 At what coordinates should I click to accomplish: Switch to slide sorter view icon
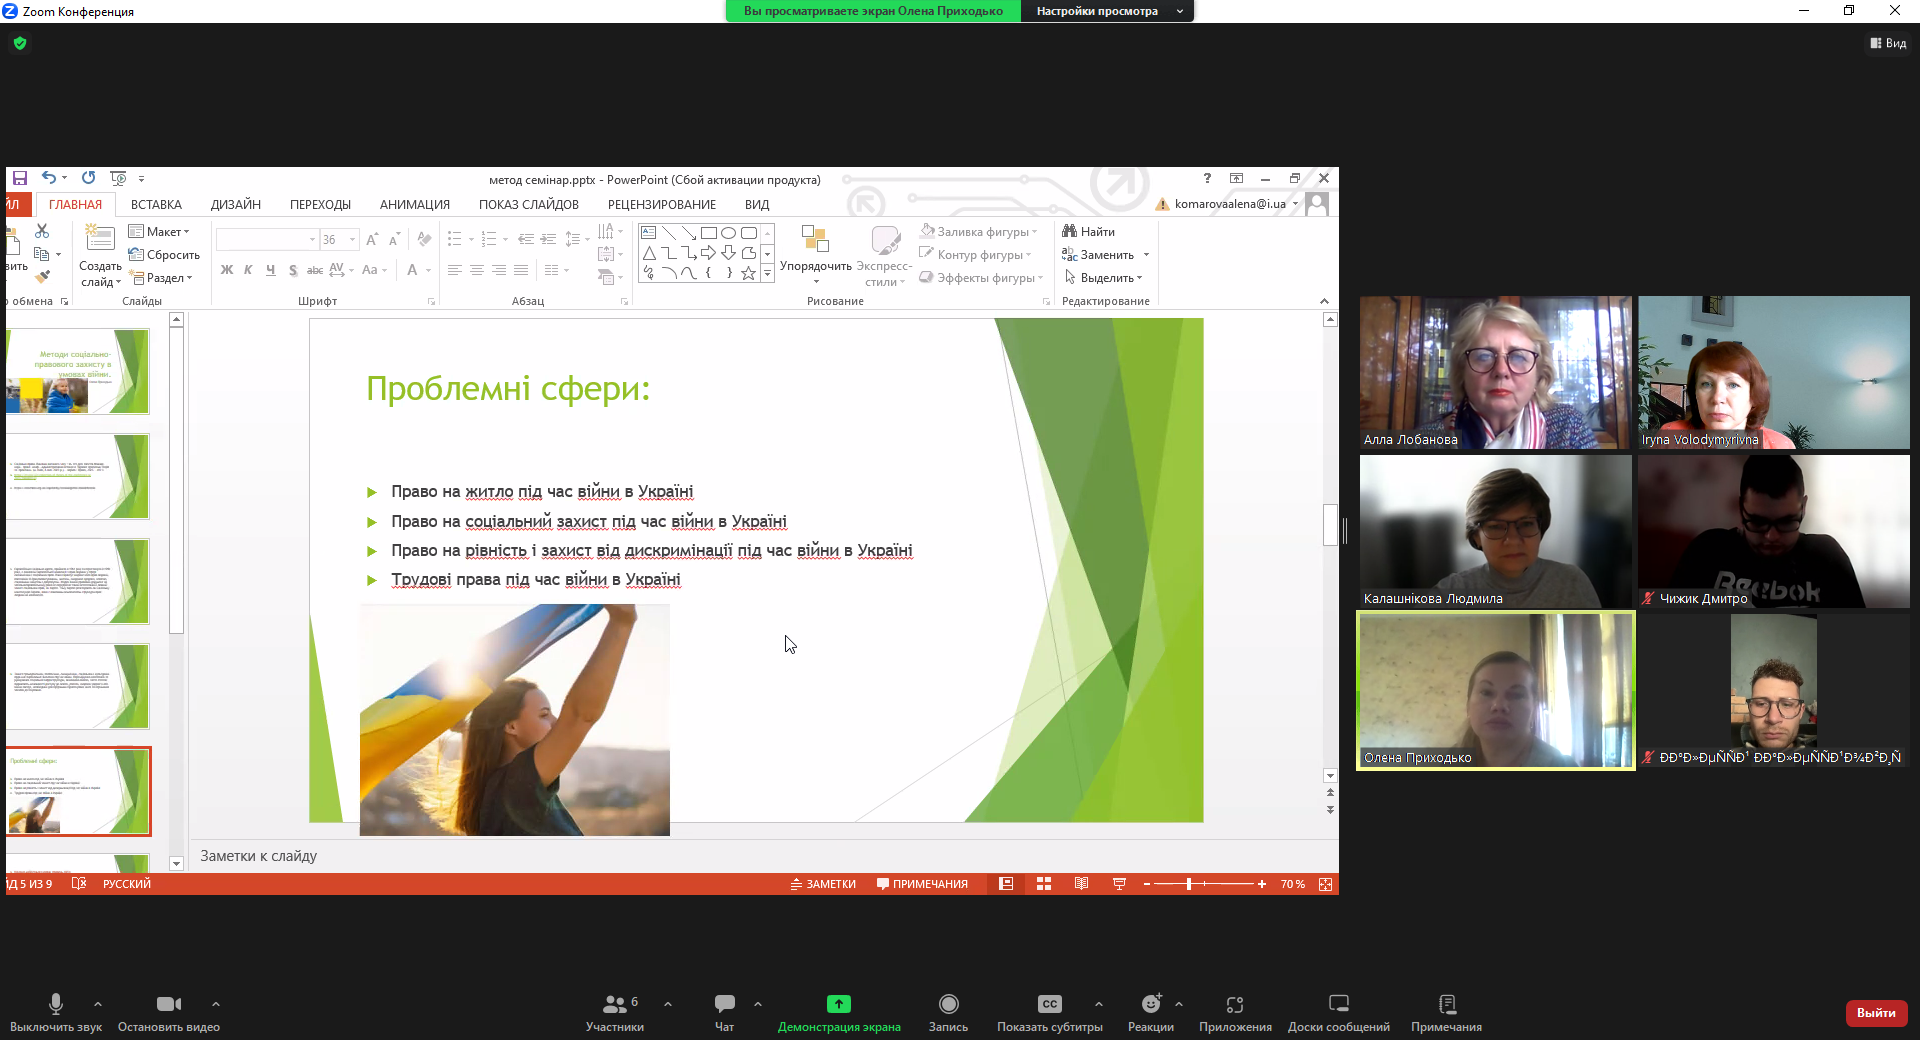pyautogui.click(x=1044, y=884)
